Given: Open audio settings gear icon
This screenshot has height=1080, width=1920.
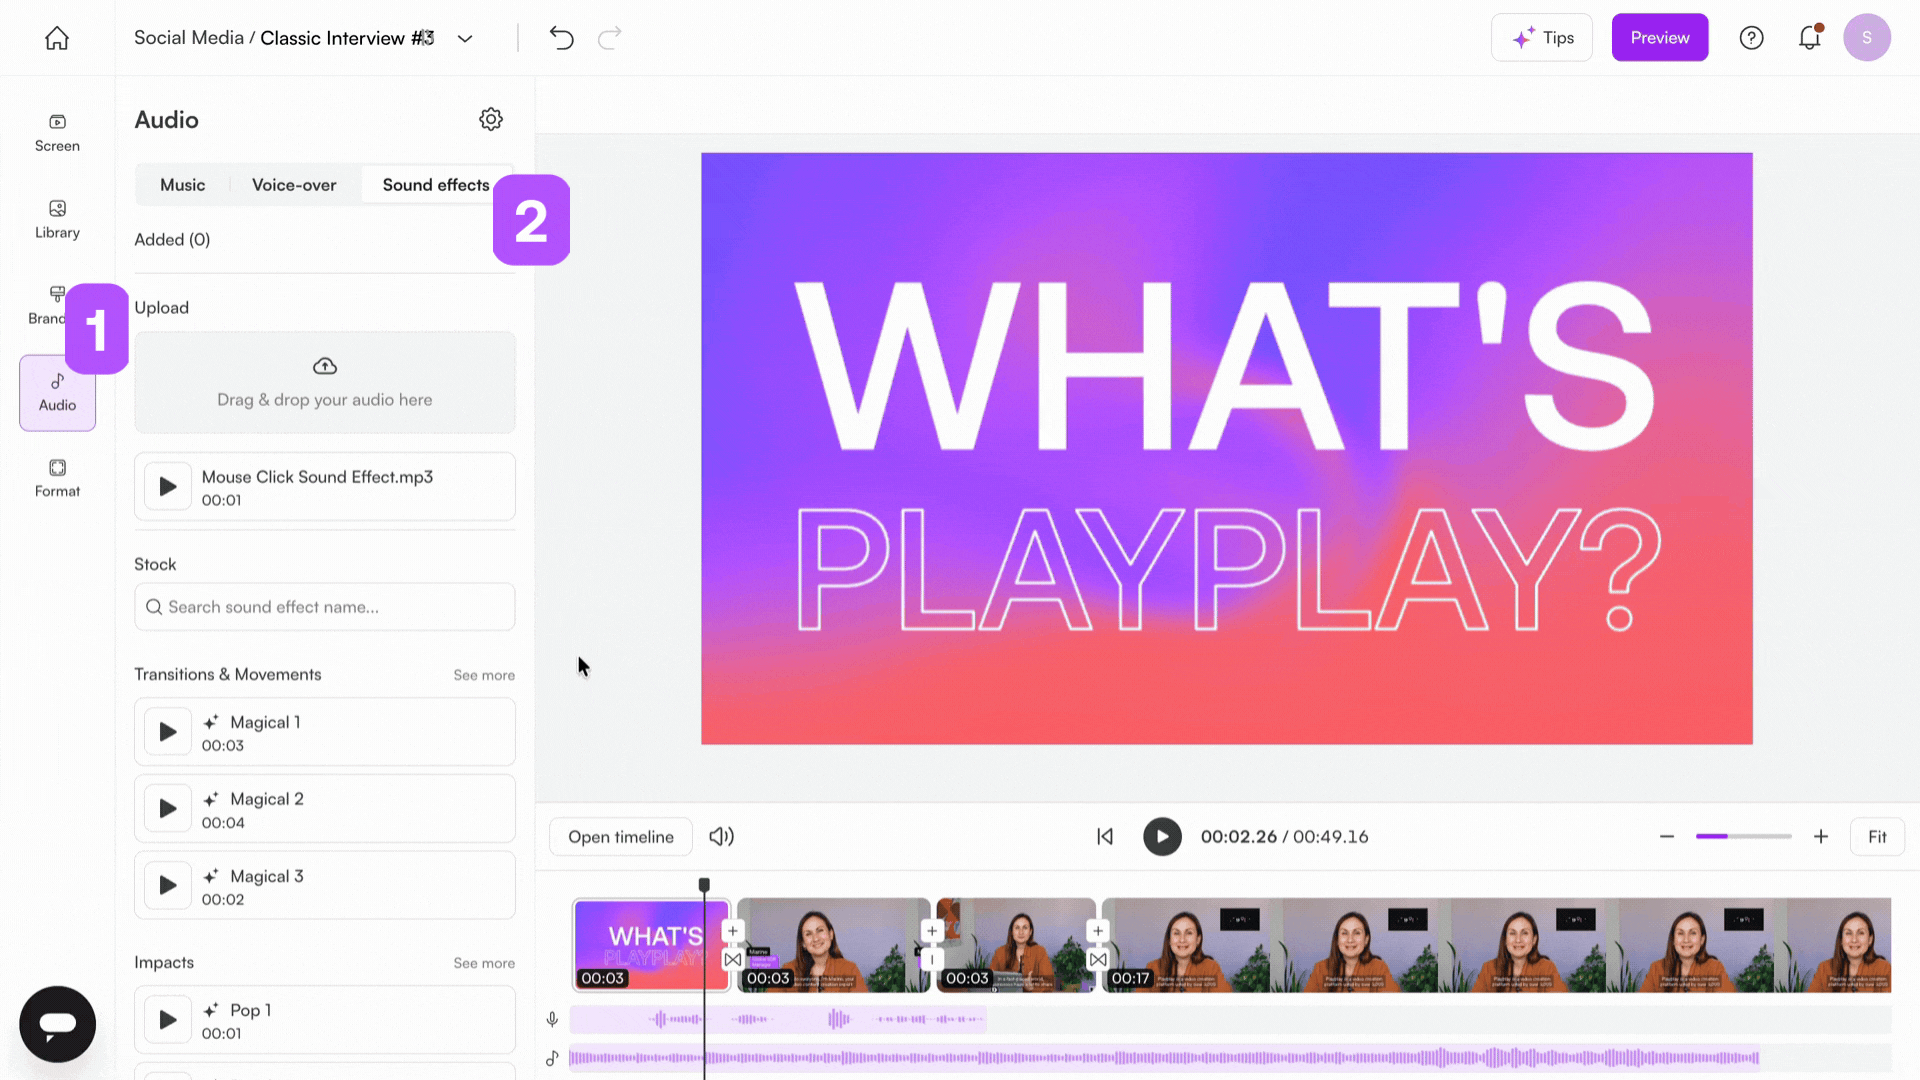Looking at the screenshot, I should 490,119.
